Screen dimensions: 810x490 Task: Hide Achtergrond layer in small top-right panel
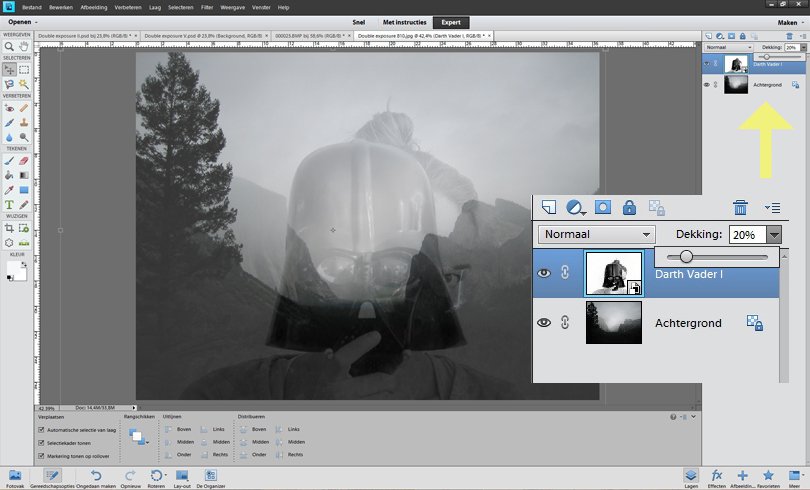(707, 85)
